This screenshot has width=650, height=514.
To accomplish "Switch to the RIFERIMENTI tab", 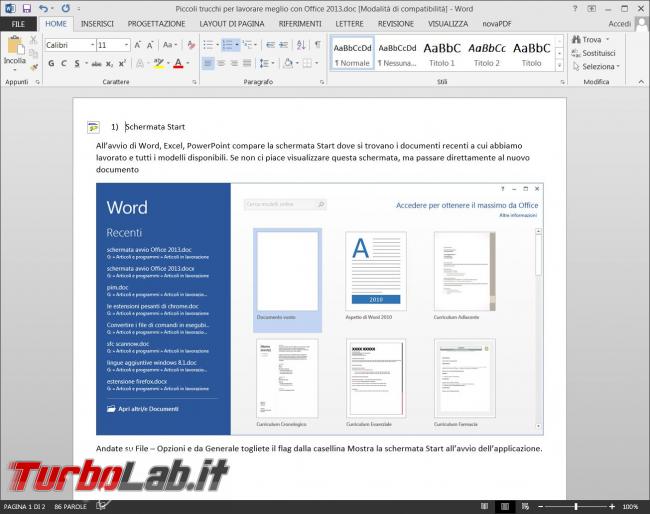I will point(300,24).
